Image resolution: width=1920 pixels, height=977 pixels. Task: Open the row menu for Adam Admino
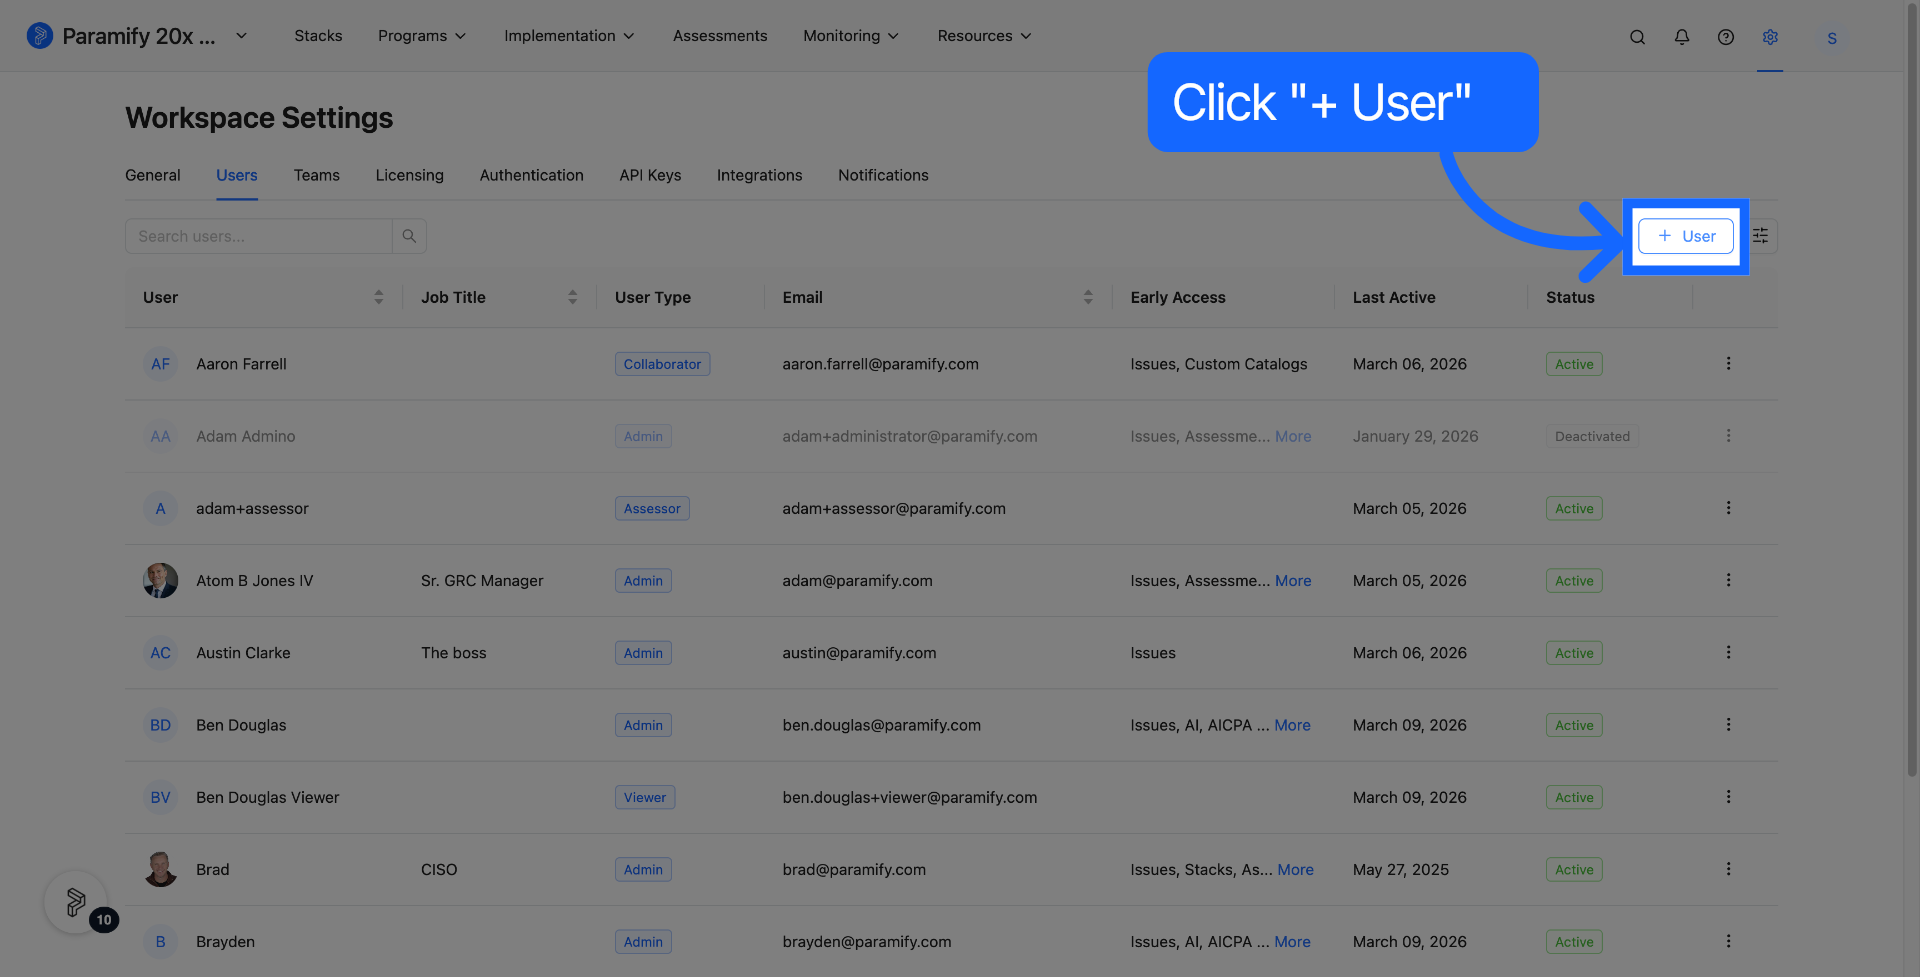coord(1728,436)
